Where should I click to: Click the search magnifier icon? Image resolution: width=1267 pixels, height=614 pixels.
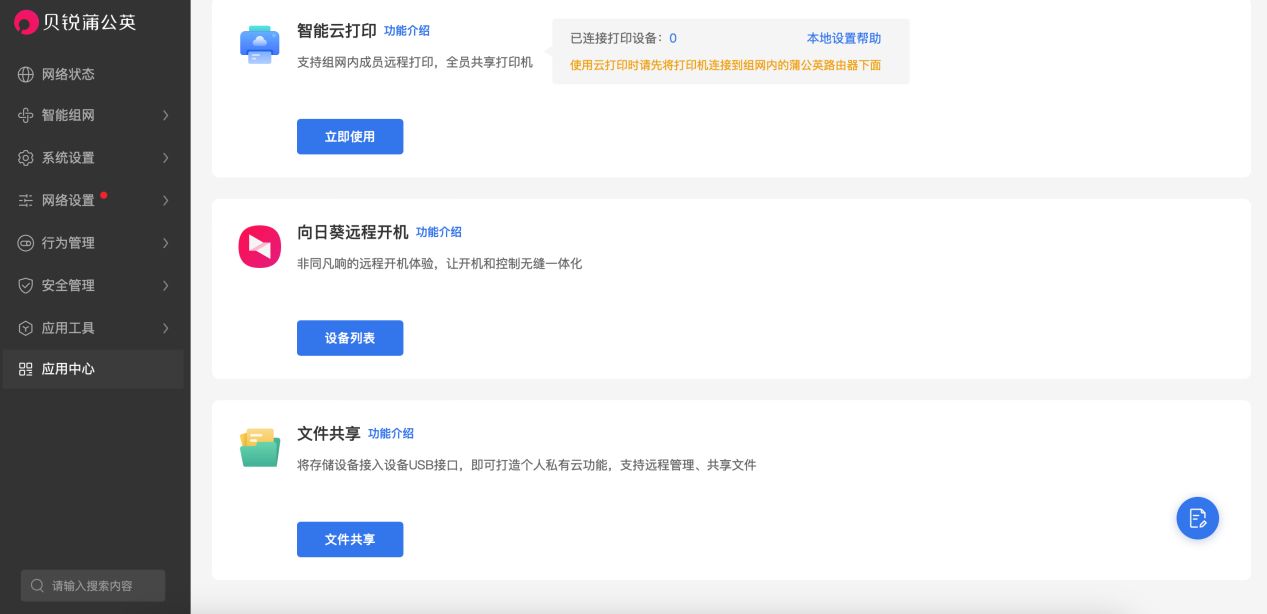37,585
